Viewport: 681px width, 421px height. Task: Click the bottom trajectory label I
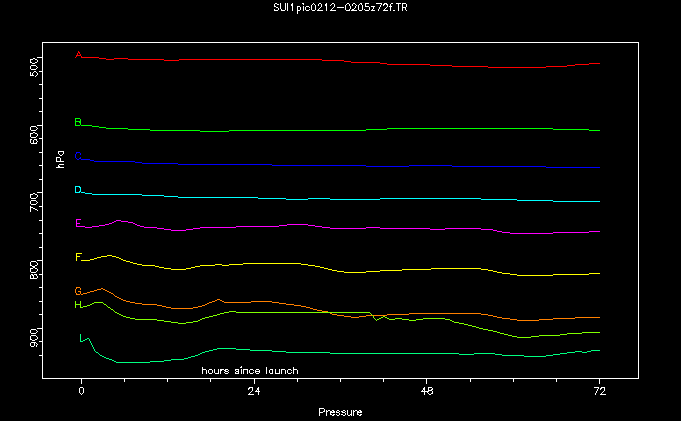81,338
